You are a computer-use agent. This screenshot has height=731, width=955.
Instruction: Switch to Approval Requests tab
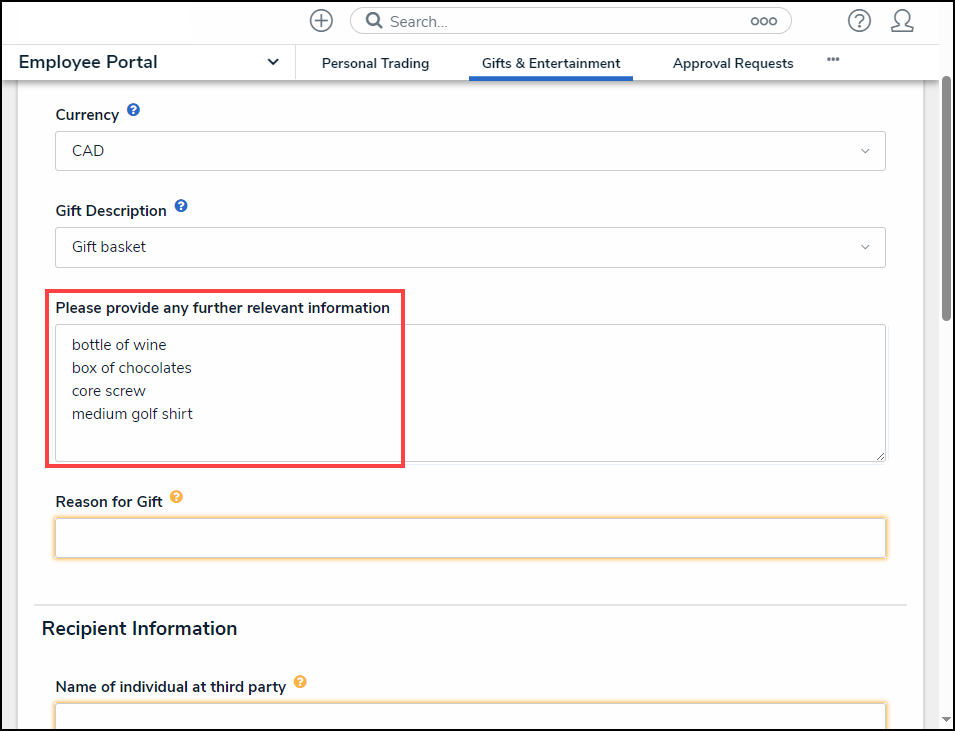click(x=733, y=63)
